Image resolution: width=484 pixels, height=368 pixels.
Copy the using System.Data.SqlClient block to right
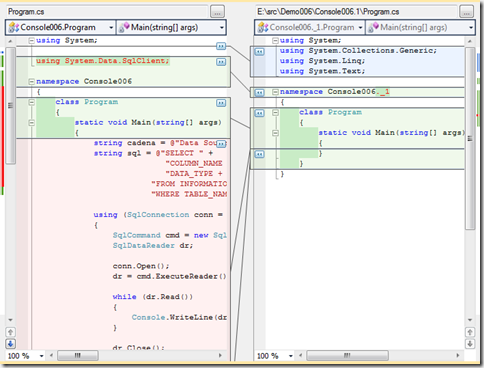pos(221,62)
